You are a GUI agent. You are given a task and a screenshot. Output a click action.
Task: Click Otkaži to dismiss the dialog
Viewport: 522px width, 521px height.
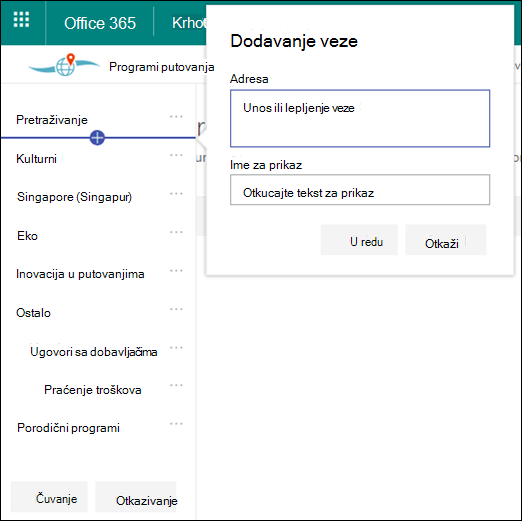446,240
